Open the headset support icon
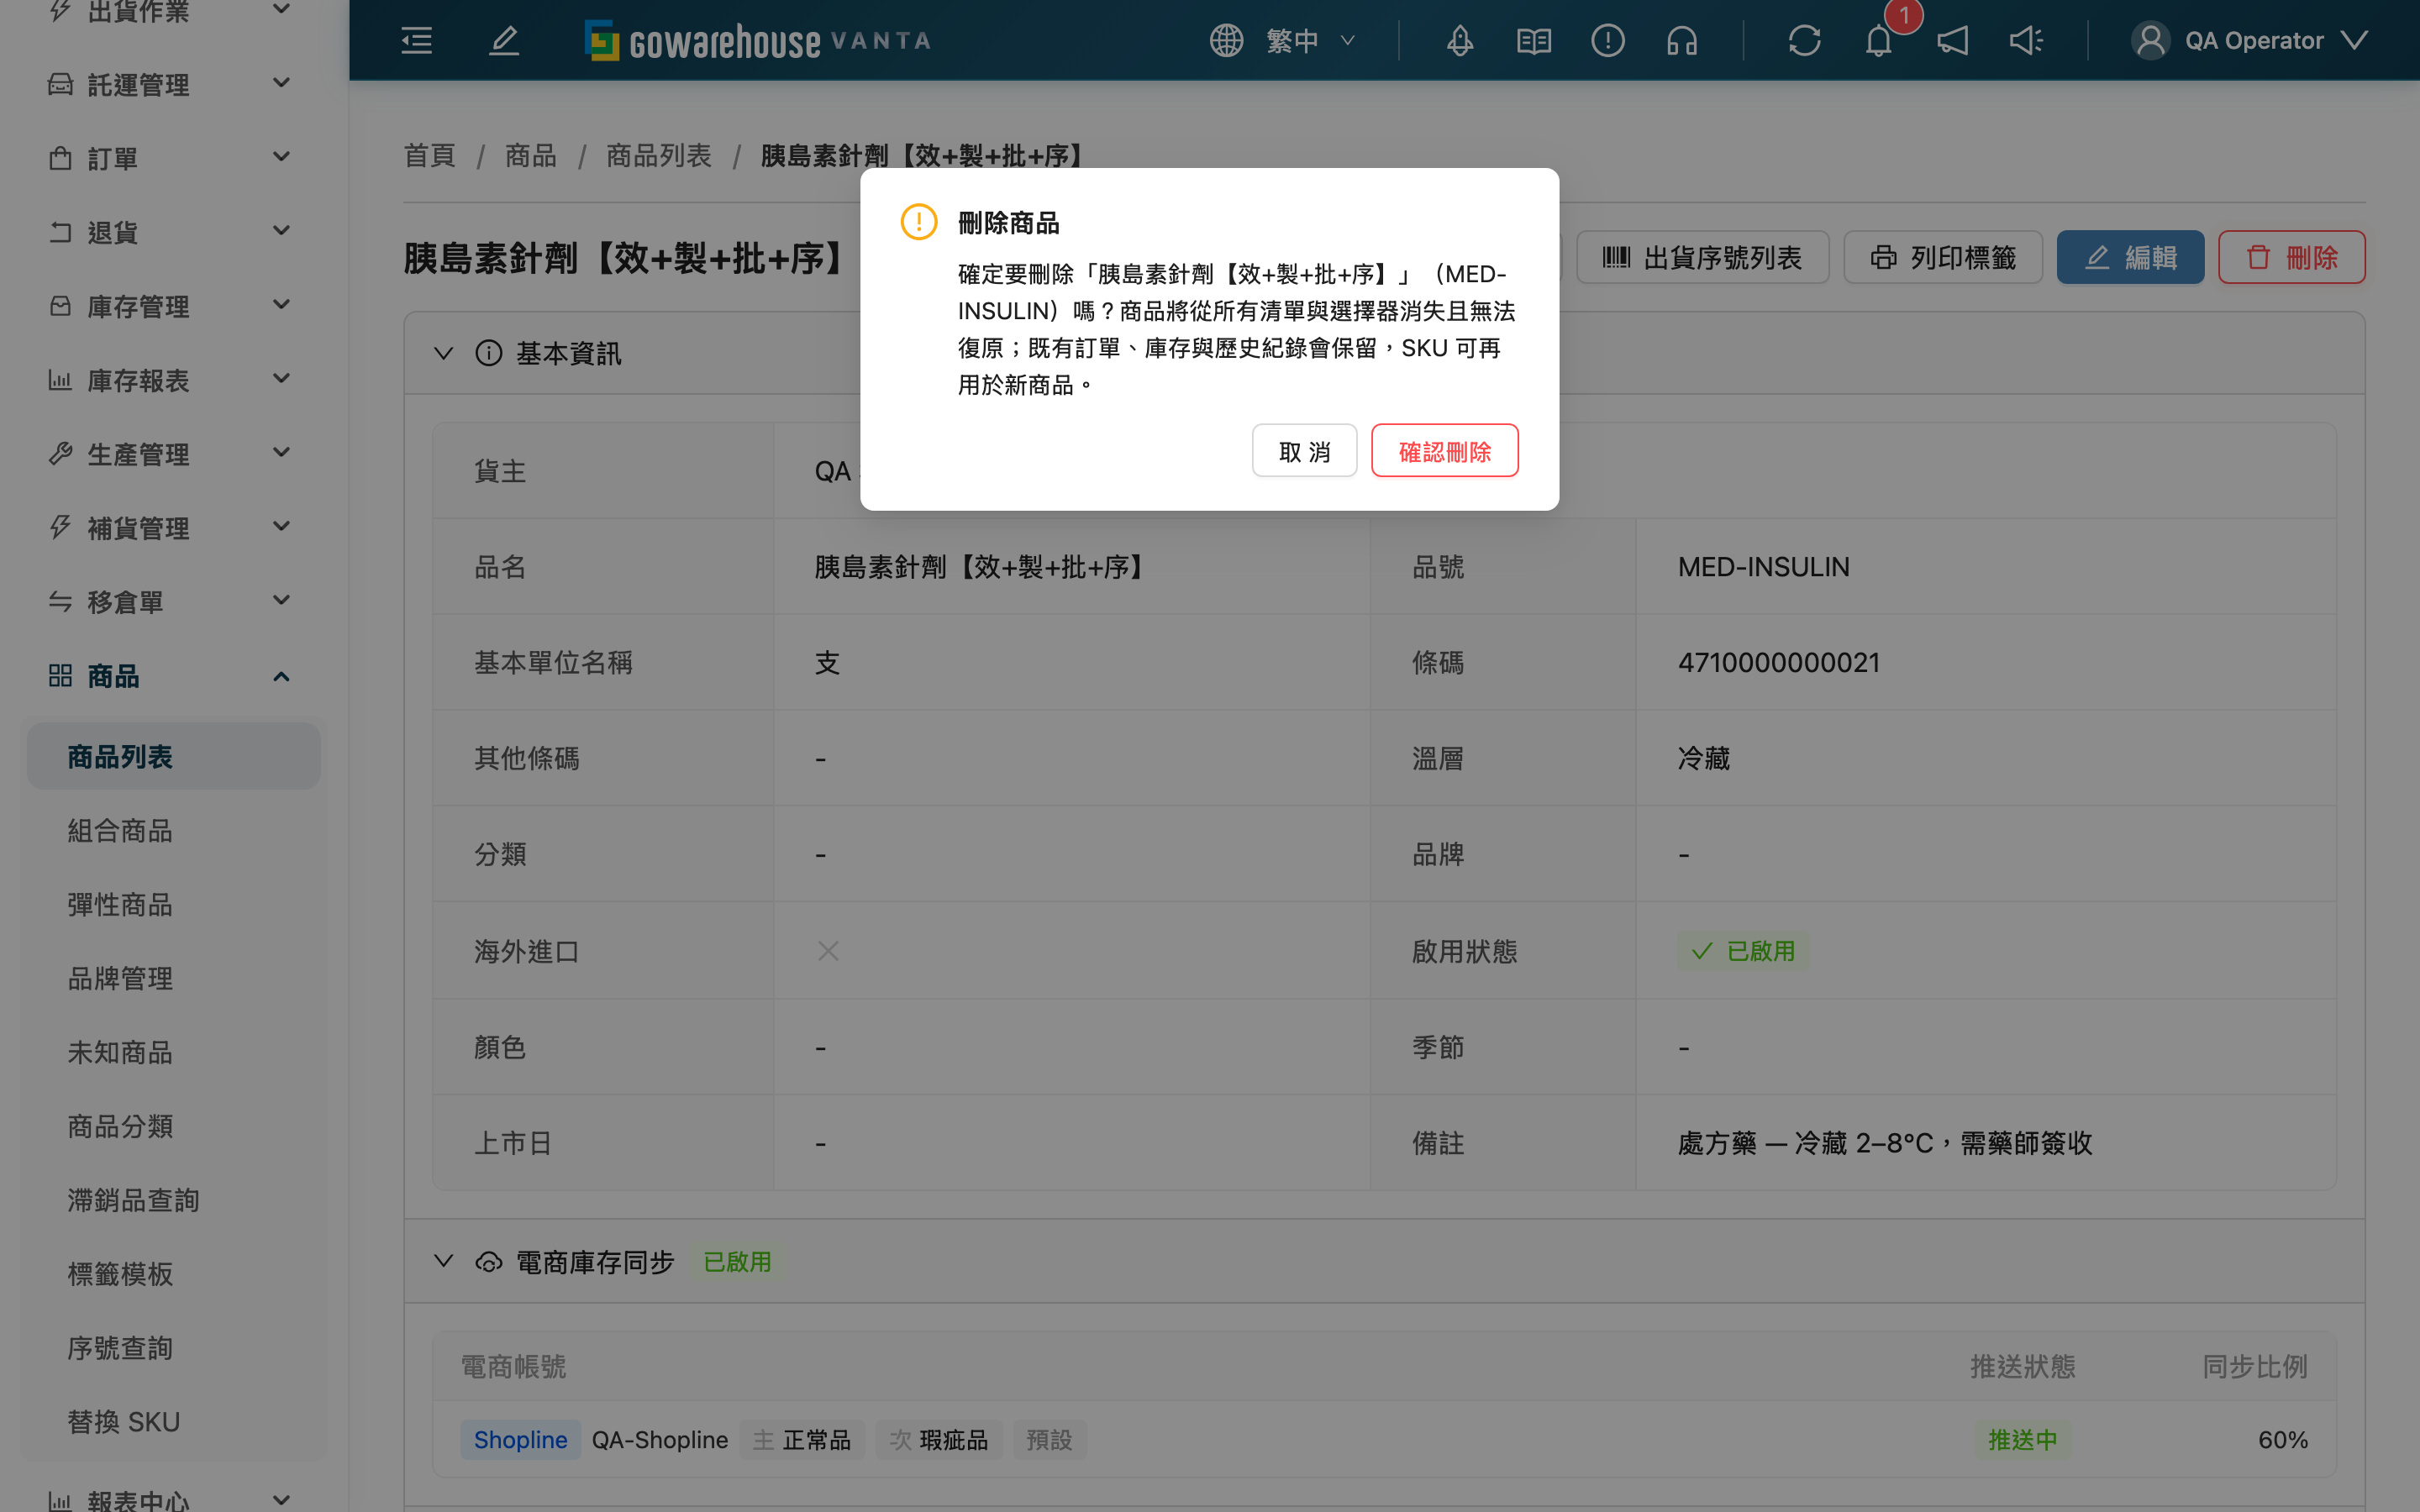 (1682, 40)
